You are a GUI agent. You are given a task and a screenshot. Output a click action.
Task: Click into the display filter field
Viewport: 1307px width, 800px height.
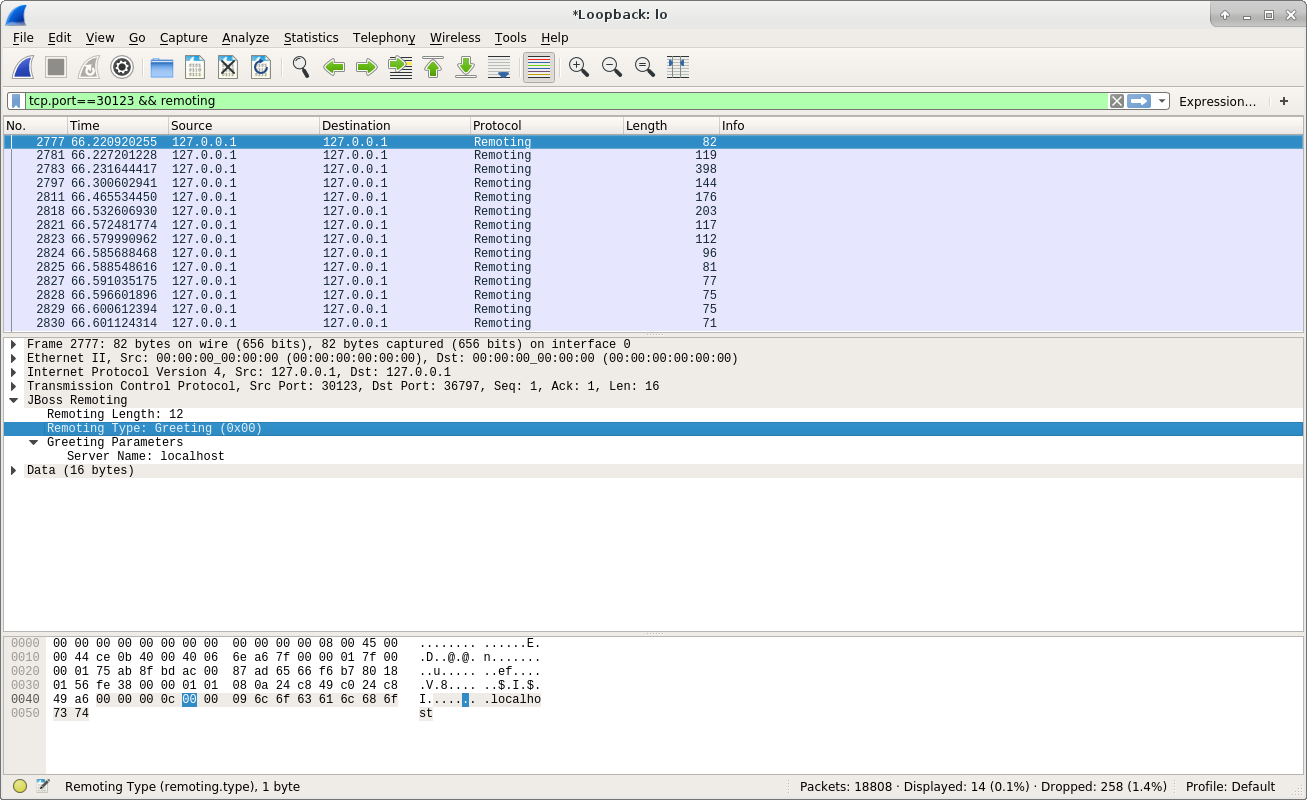[566, 101]
